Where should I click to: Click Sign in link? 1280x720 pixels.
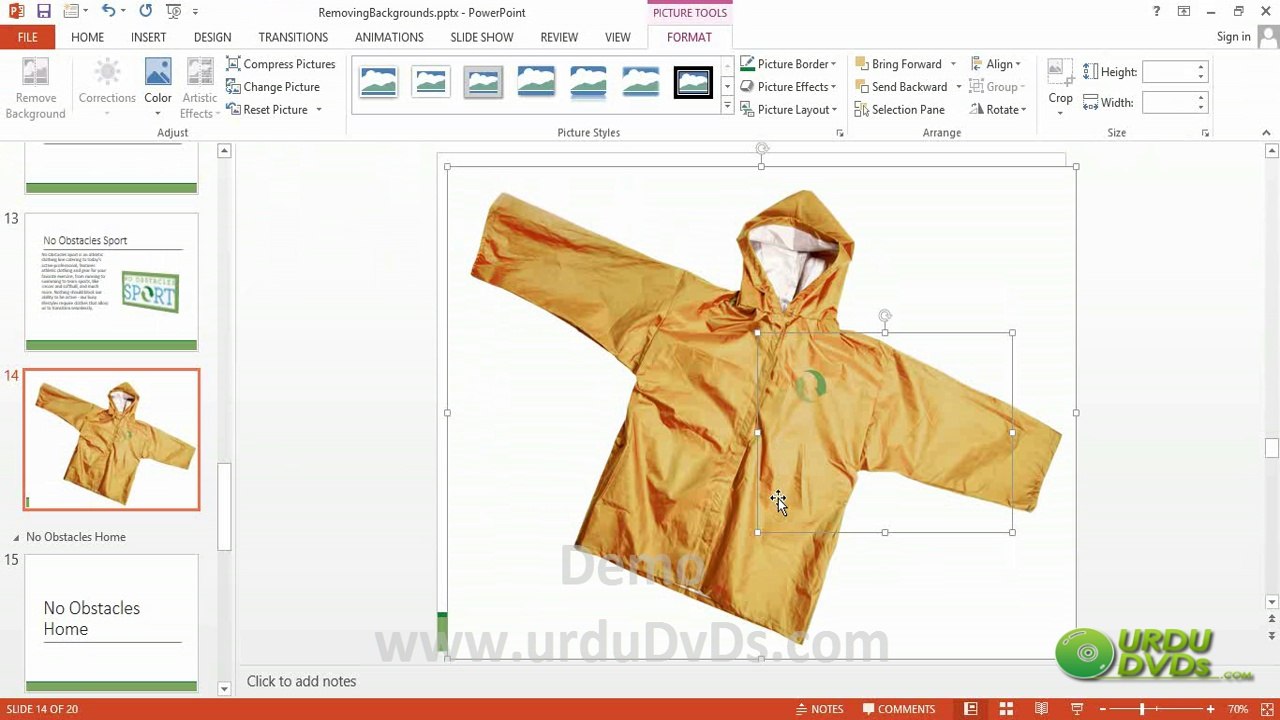tap(1234, 37)
